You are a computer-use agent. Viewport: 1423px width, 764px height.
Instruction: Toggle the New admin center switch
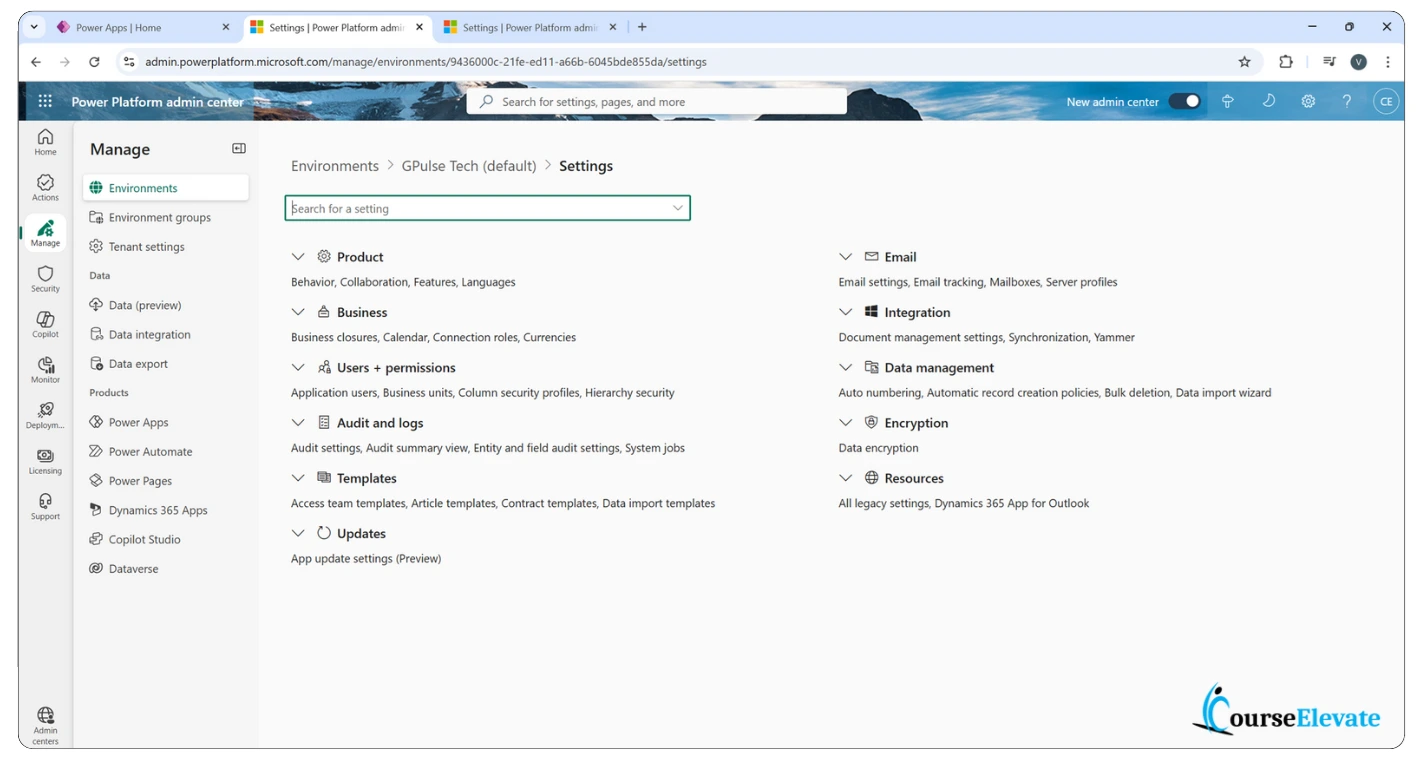pyautogui.click(x=1184, y=101)
